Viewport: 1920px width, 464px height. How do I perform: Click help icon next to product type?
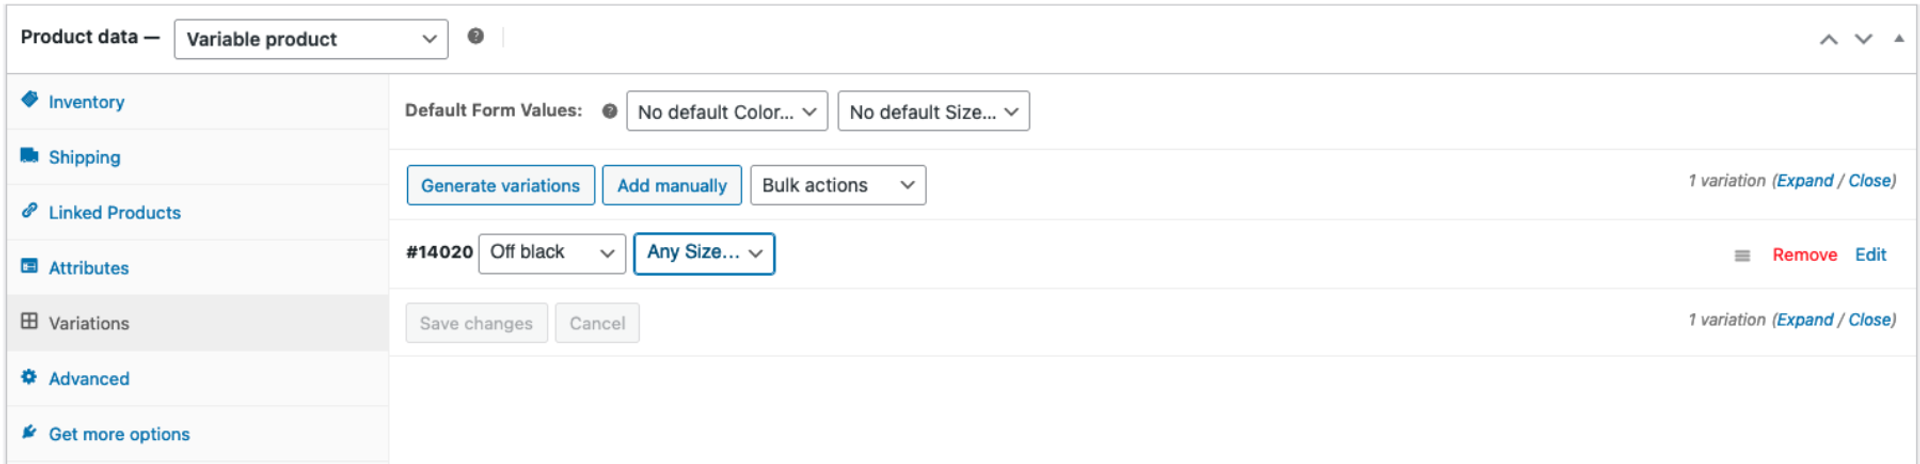coord(476,36)
